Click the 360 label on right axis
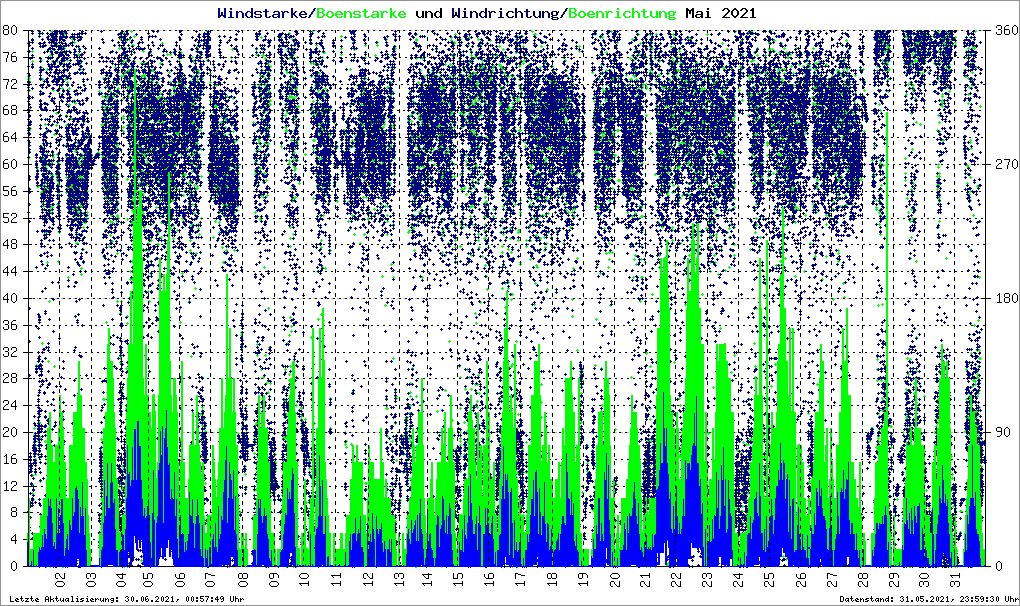The image size is (1020, 606). point(1003,30)
